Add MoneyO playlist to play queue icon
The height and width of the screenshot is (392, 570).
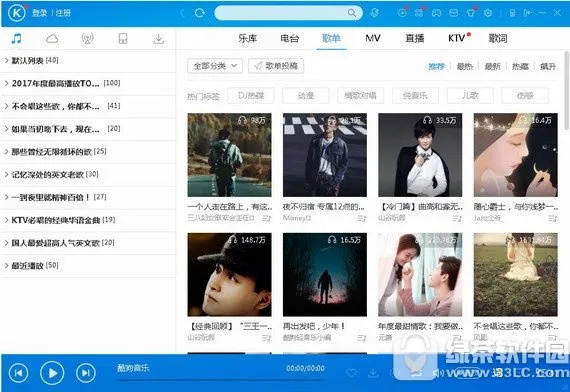tap(362, 218)
